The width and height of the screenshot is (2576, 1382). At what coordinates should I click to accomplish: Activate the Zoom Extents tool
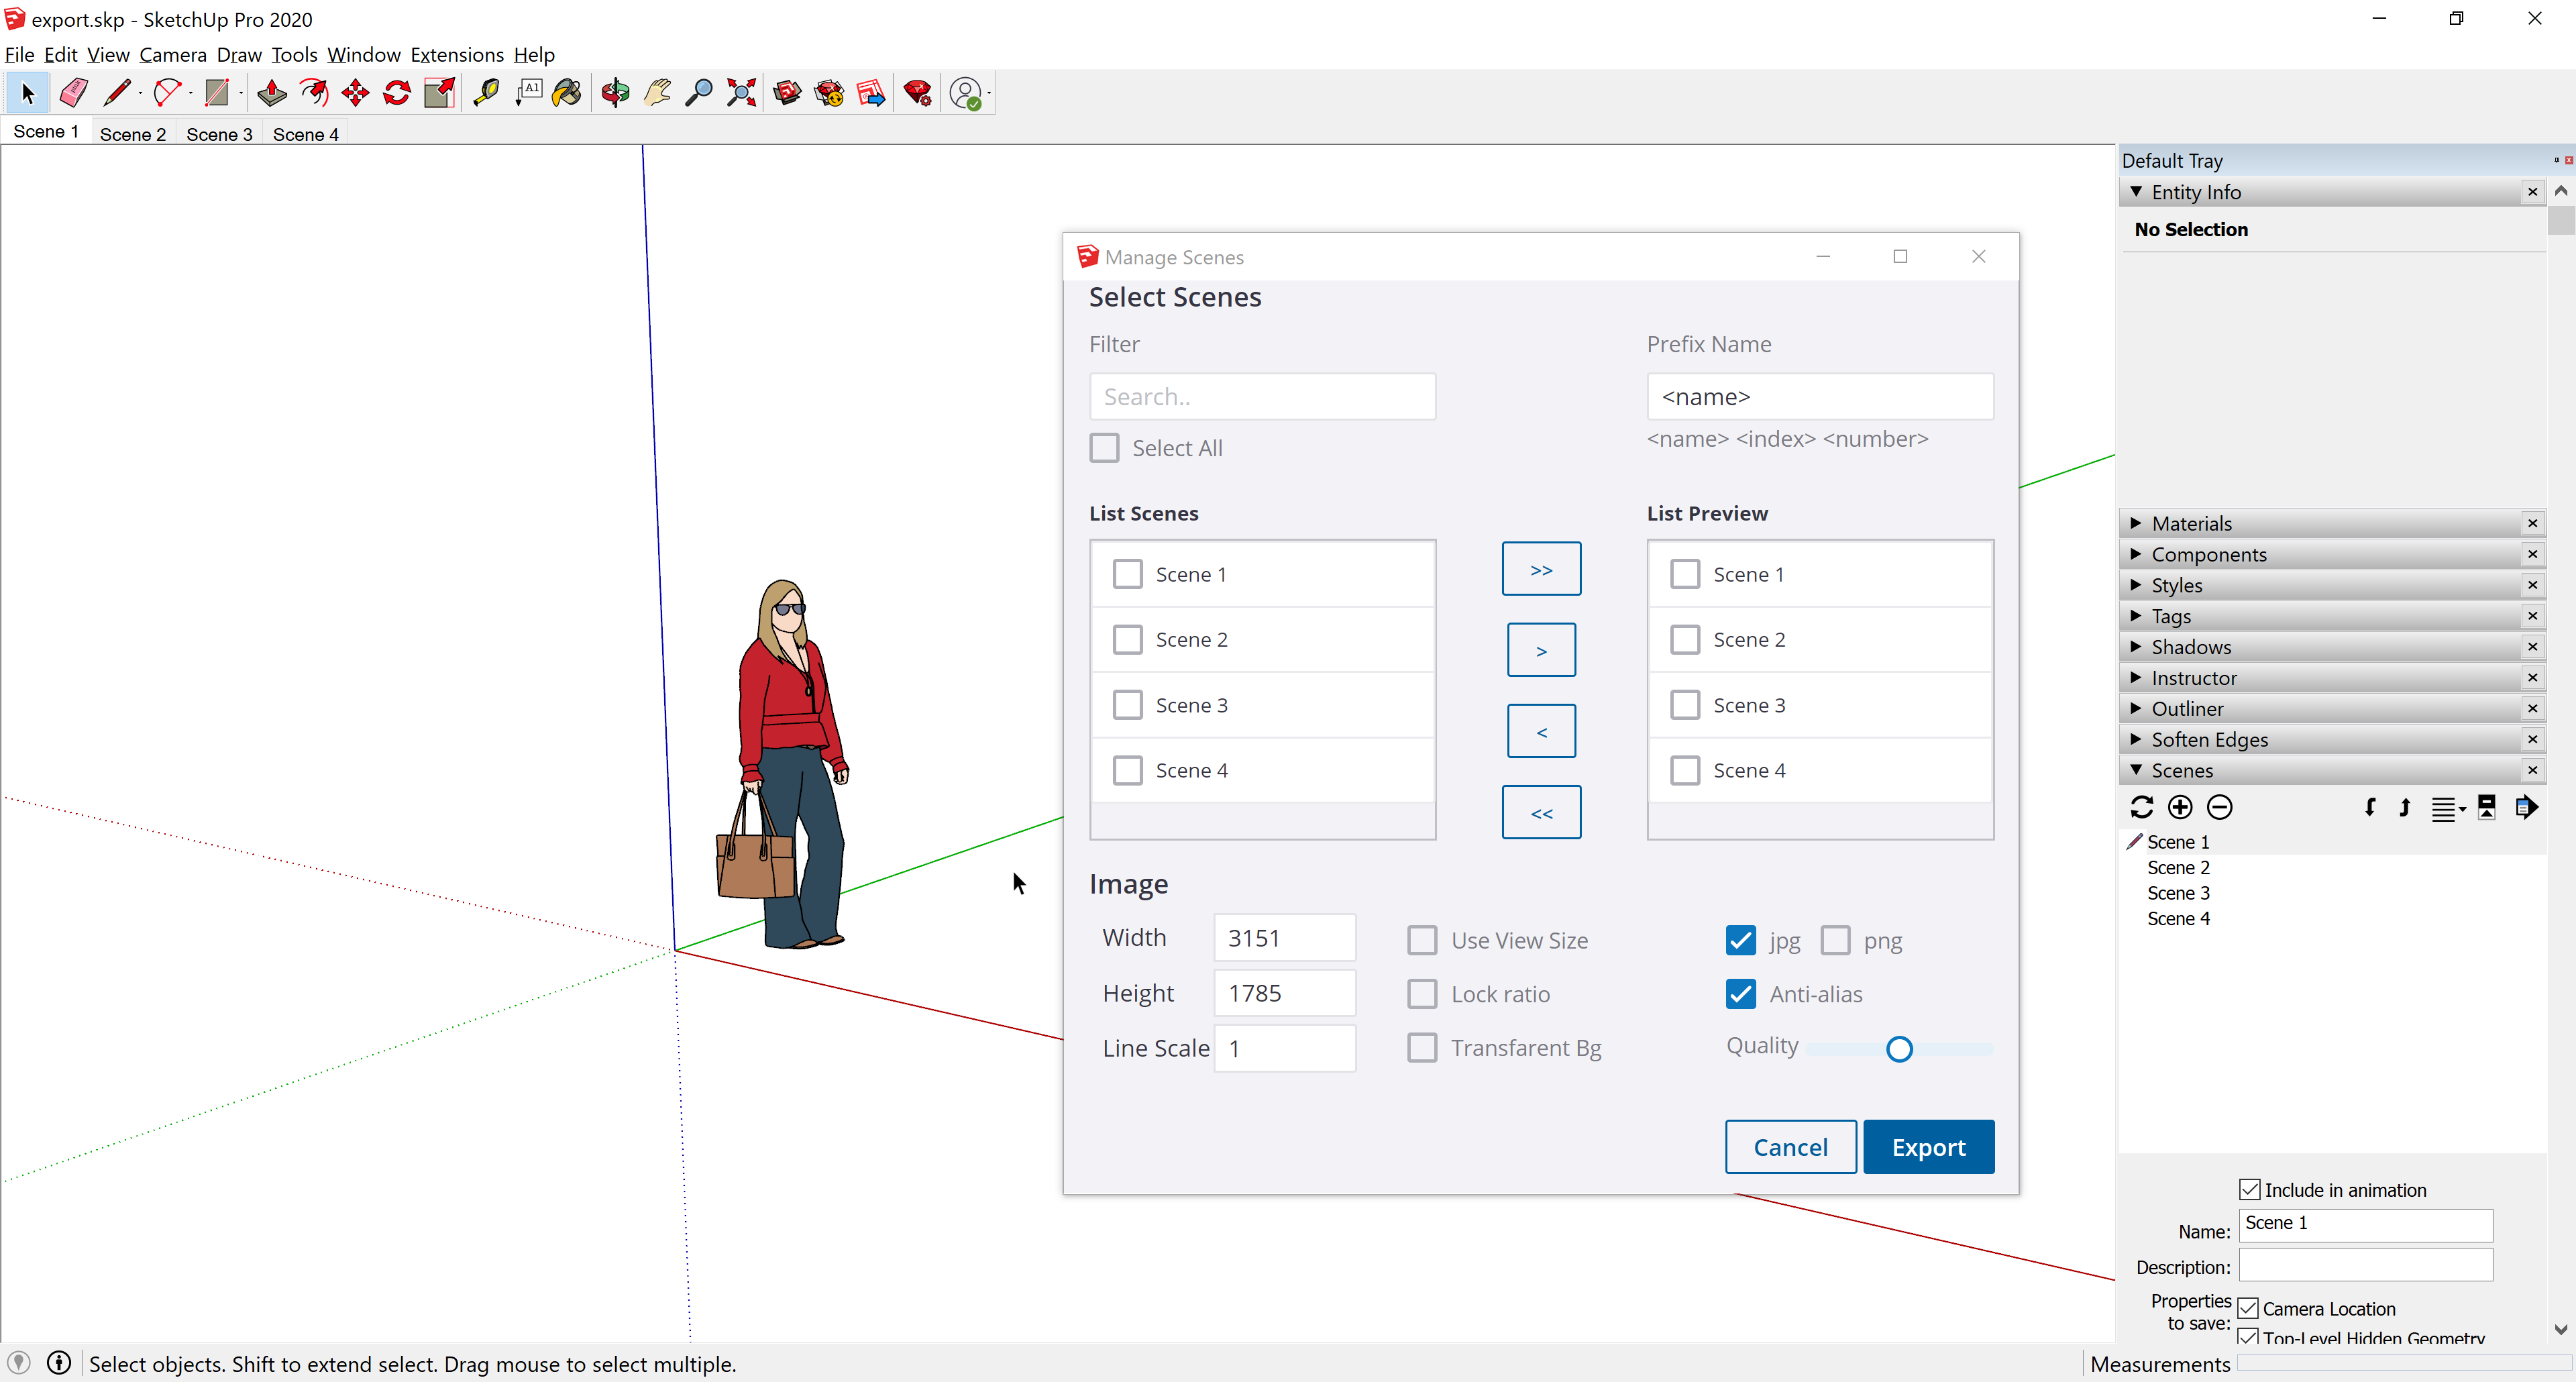click(x=741, y=93)
